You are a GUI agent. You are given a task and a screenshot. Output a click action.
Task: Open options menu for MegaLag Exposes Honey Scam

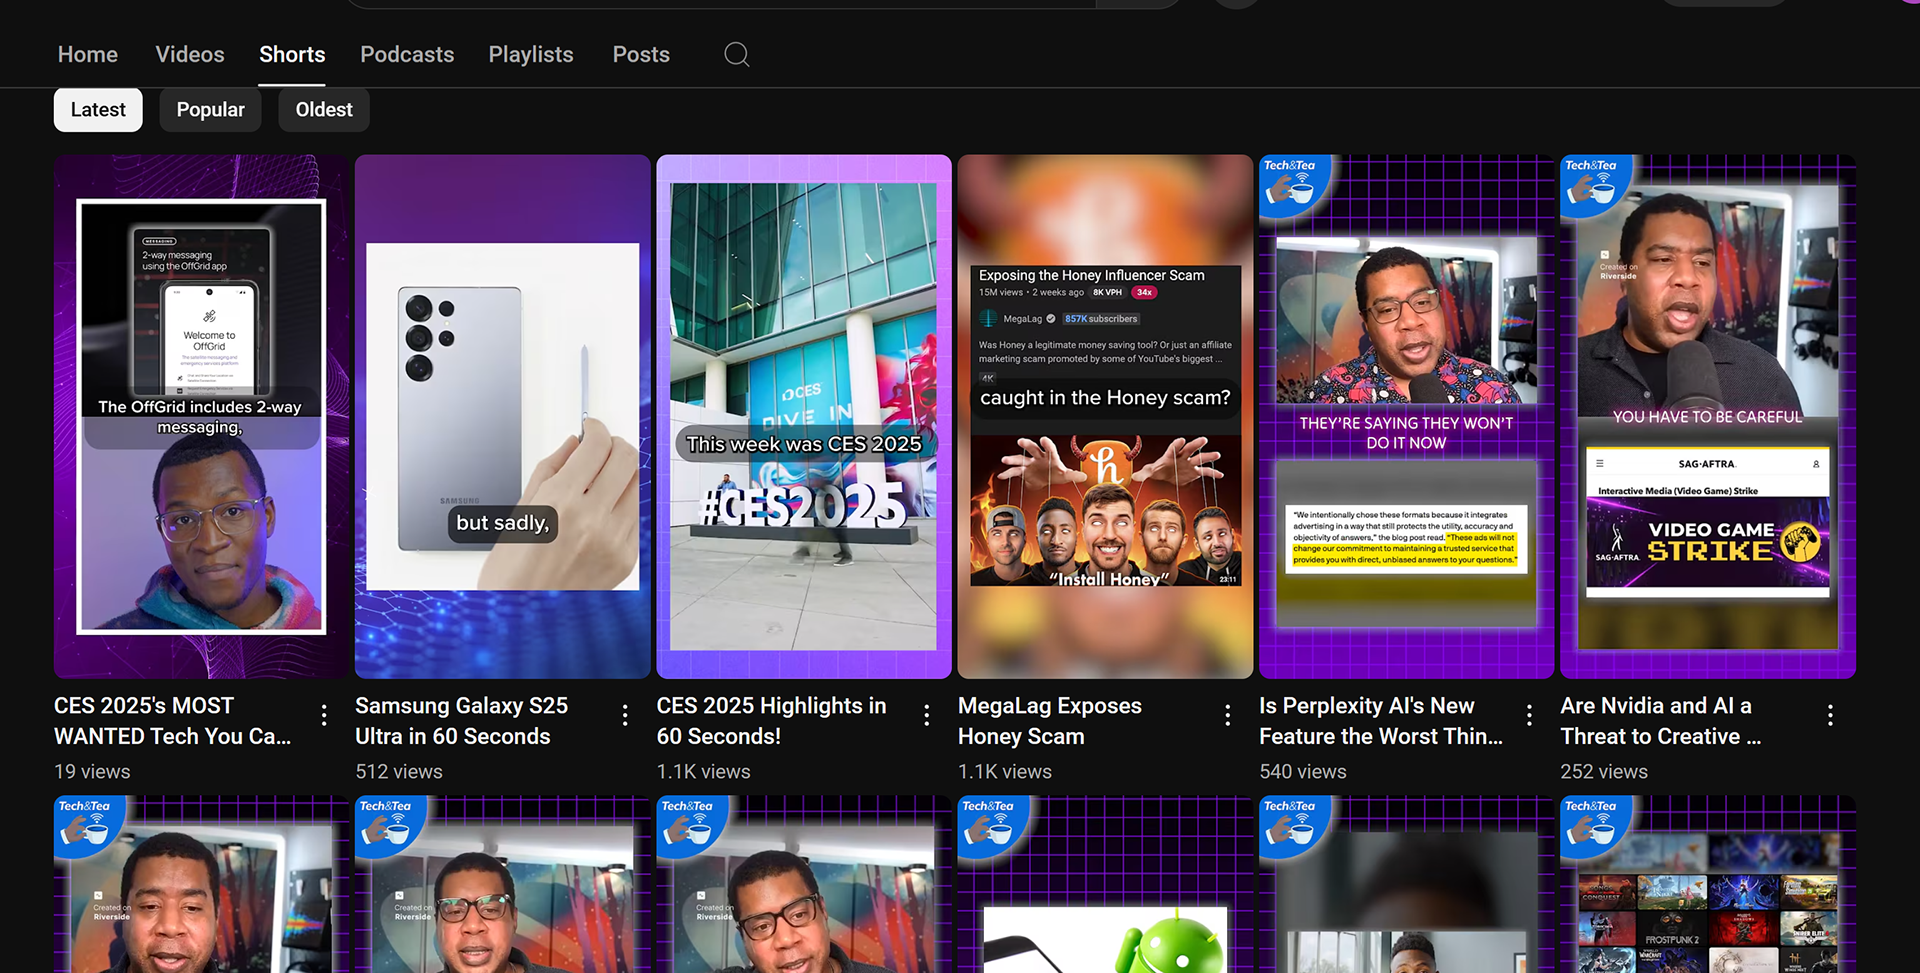[1228, 715]
